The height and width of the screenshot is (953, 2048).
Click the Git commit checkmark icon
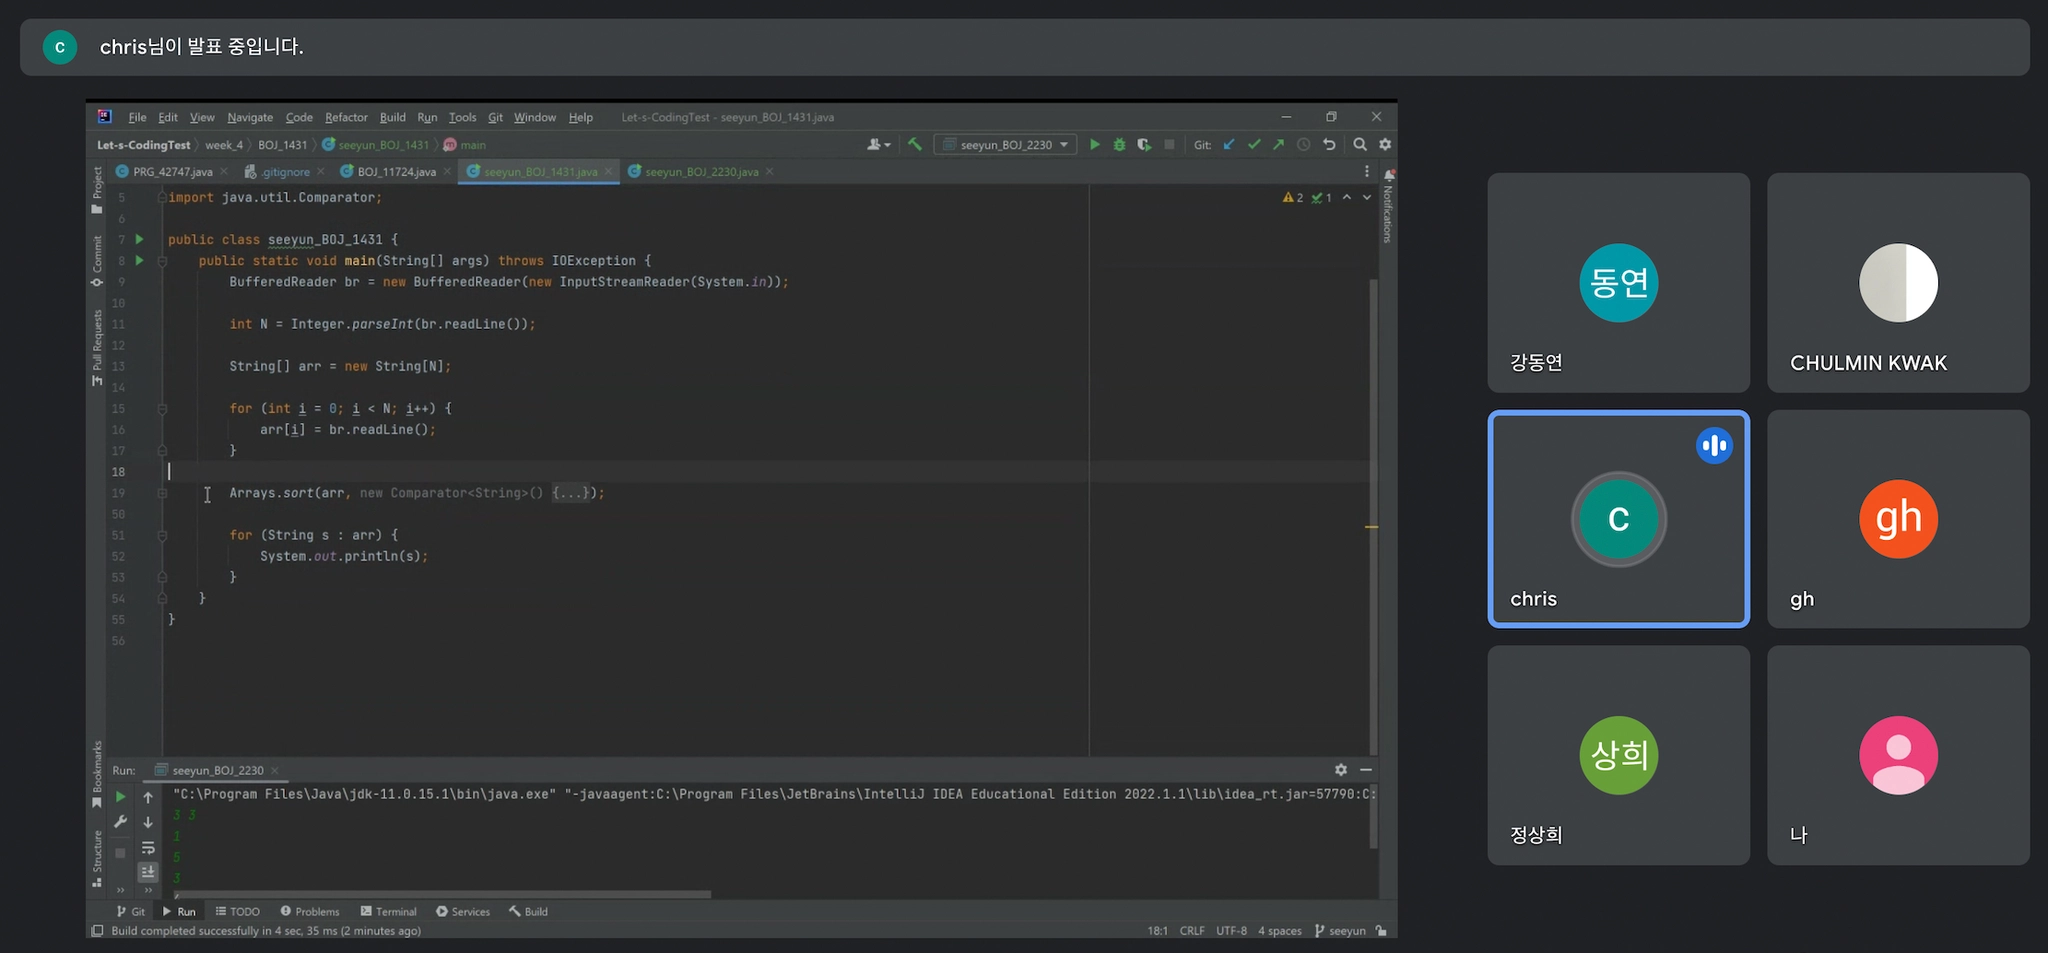(x=1254, y=145)
